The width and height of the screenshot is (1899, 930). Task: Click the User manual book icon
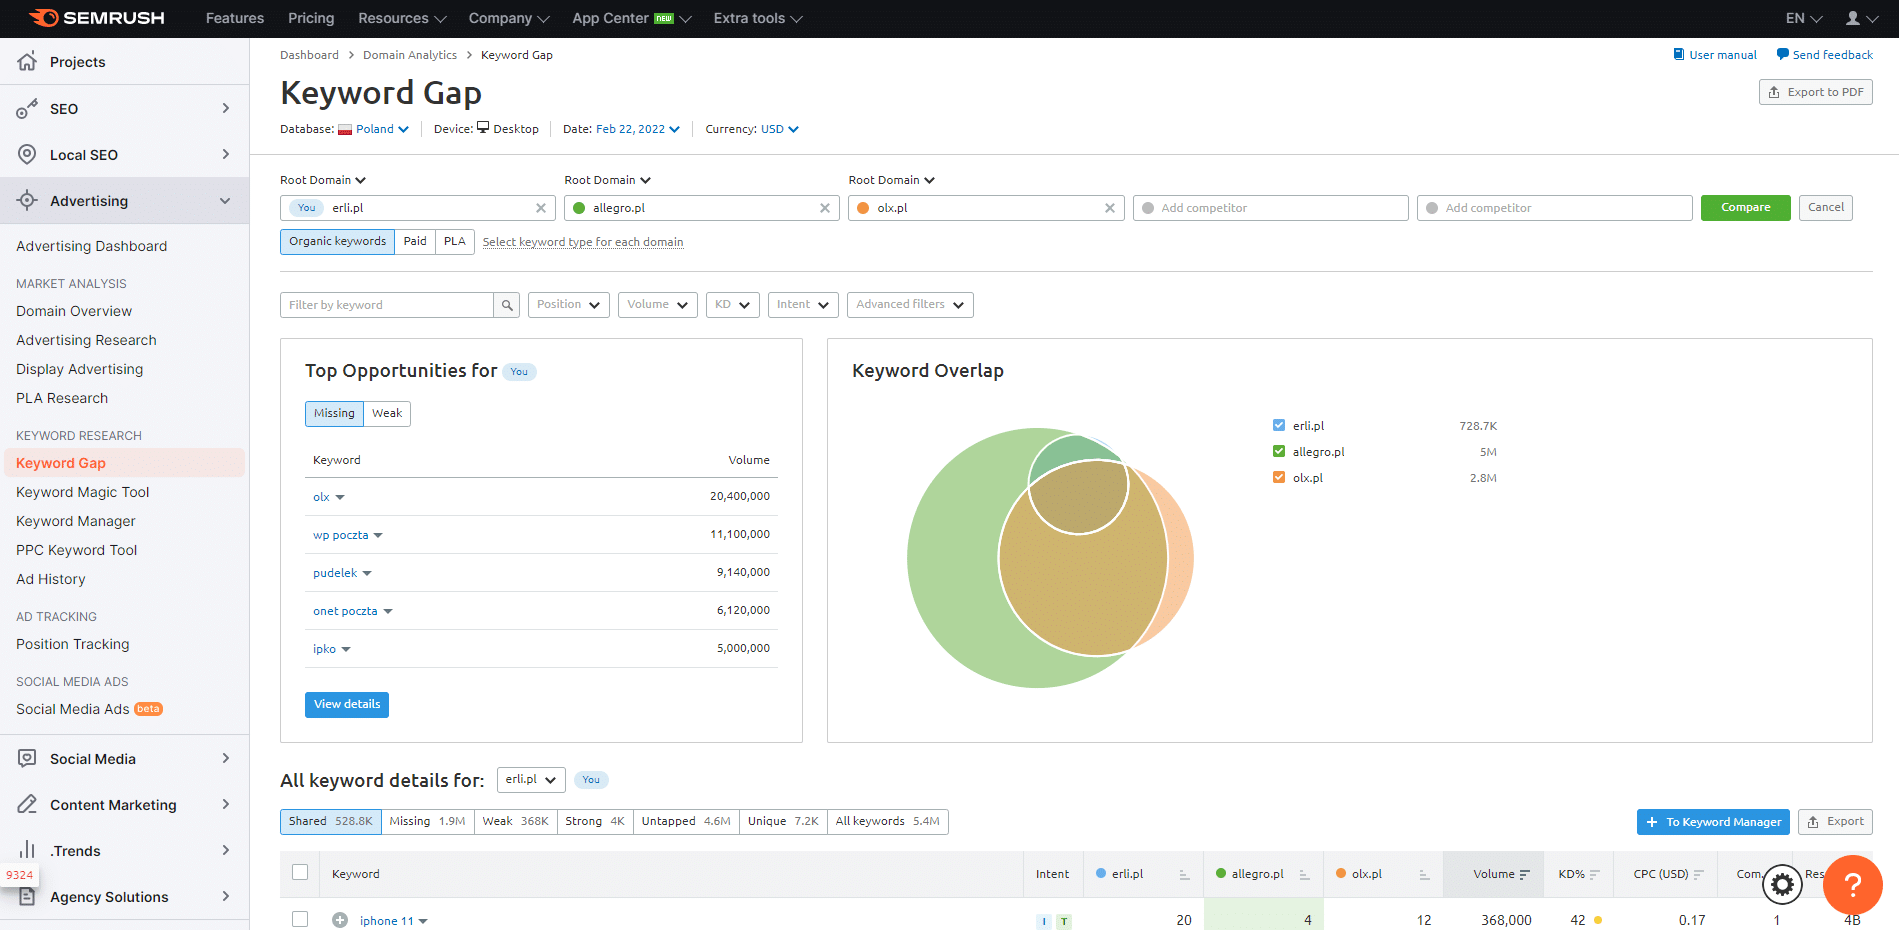click(x=1679, y=54)
